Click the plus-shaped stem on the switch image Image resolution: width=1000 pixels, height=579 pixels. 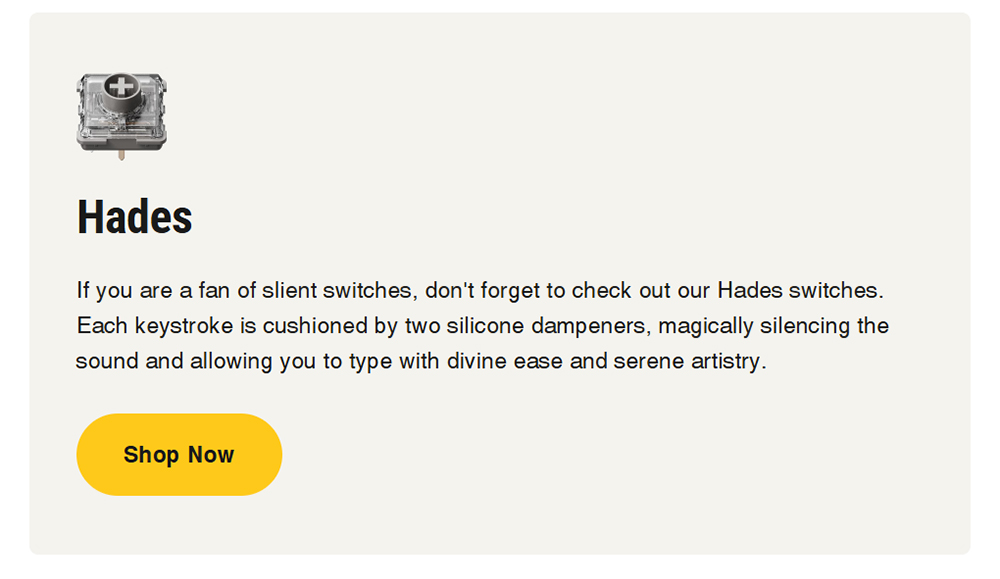tap(120, 87)
